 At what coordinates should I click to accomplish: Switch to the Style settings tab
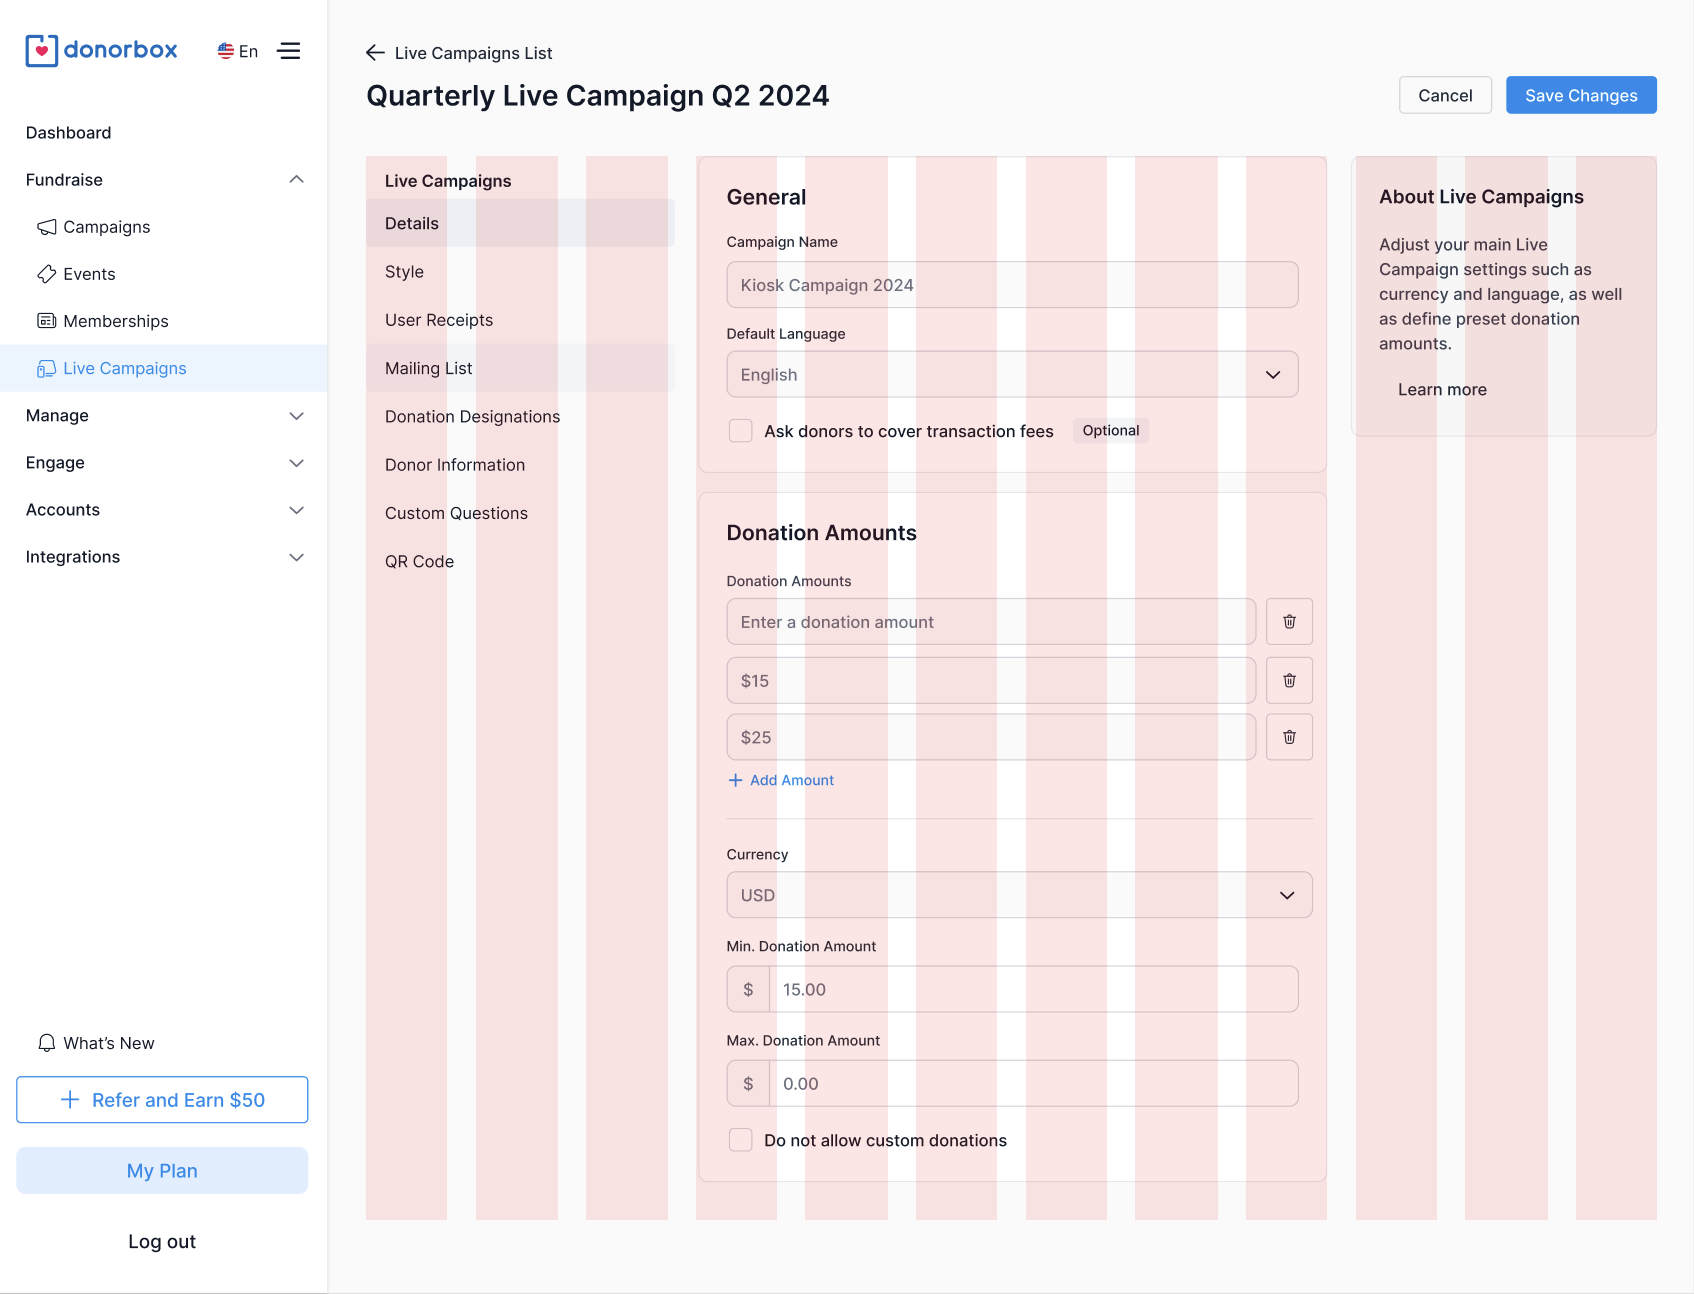point(404,272)
